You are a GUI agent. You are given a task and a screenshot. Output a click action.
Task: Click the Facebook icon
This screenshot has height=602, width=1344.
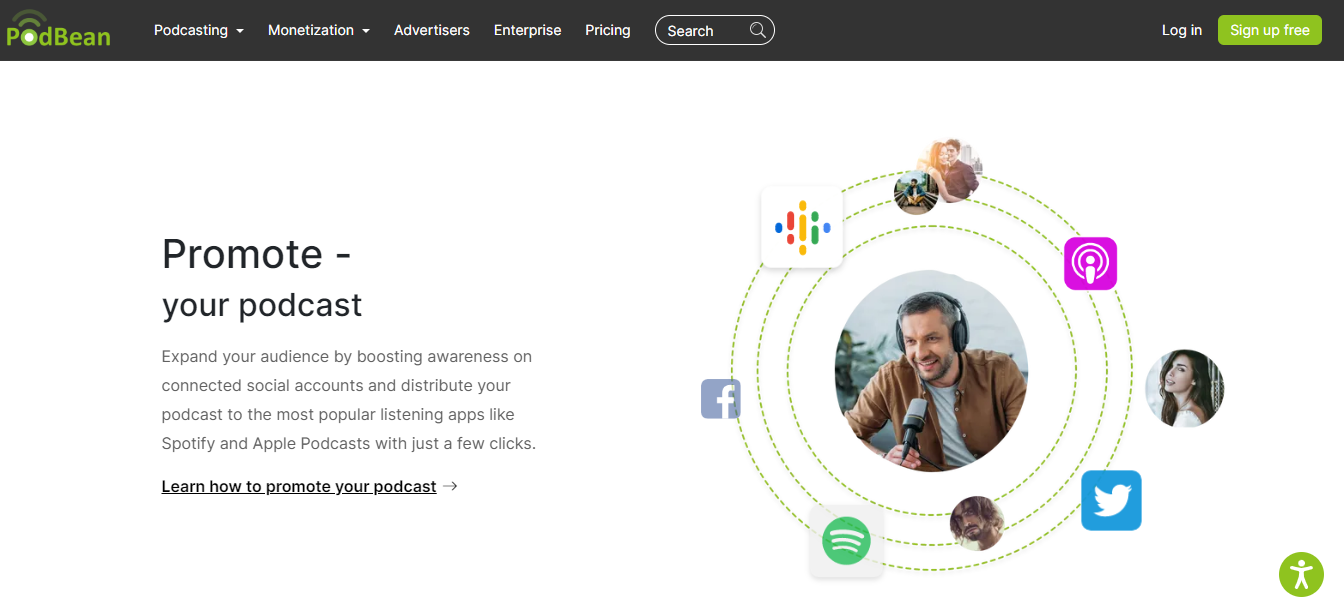(x=721, y=399)
